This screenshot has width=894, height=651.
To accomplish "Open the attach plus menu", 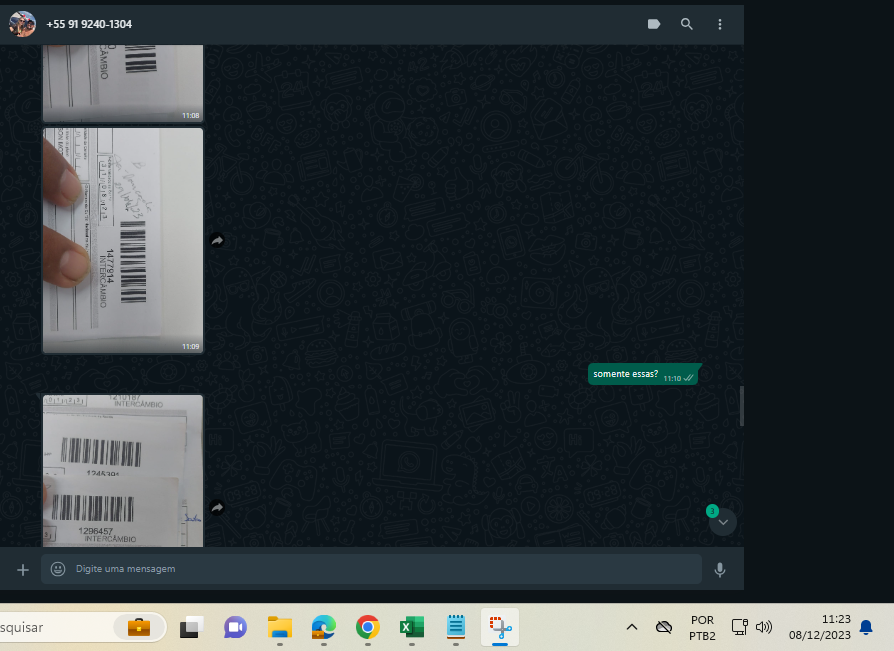I will click(23, 569).
